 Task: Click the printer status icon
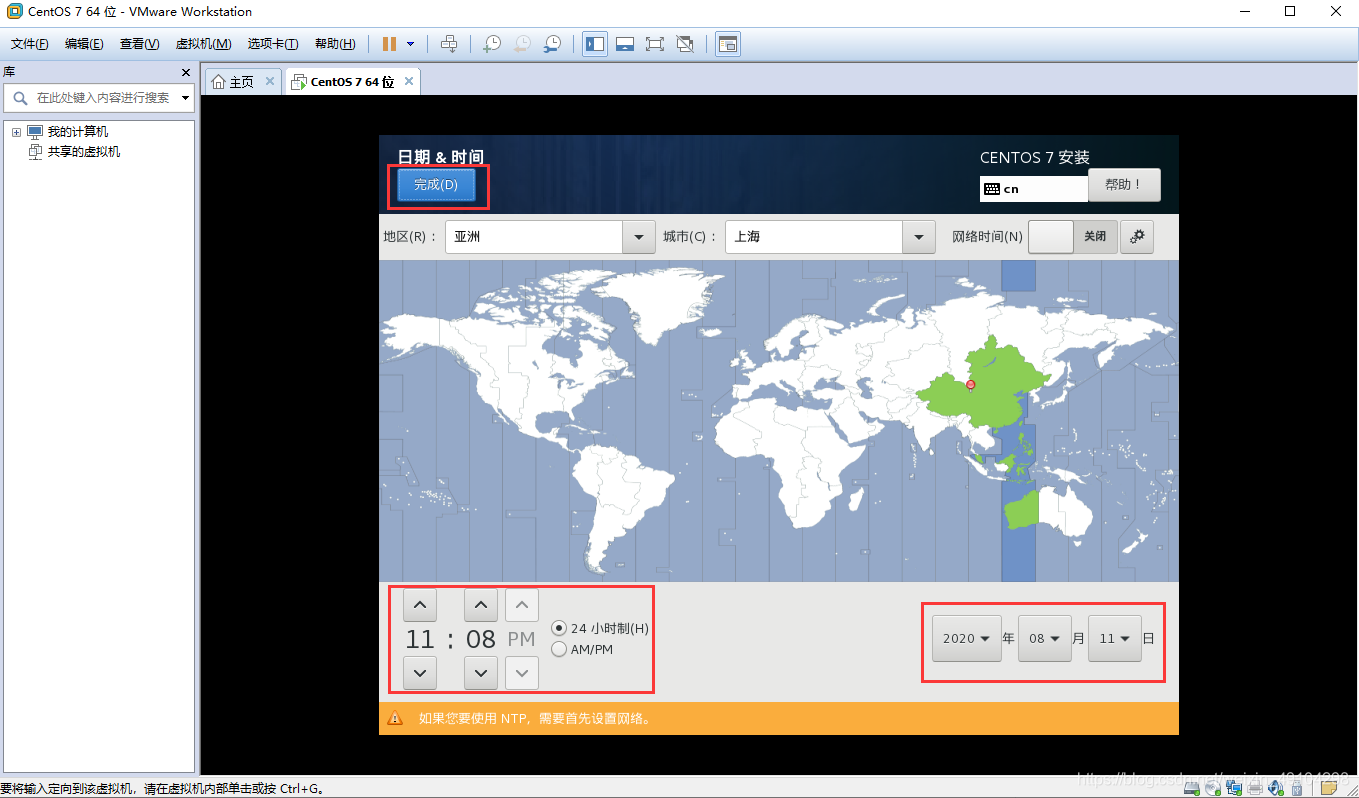click(x=1255, y=788)
